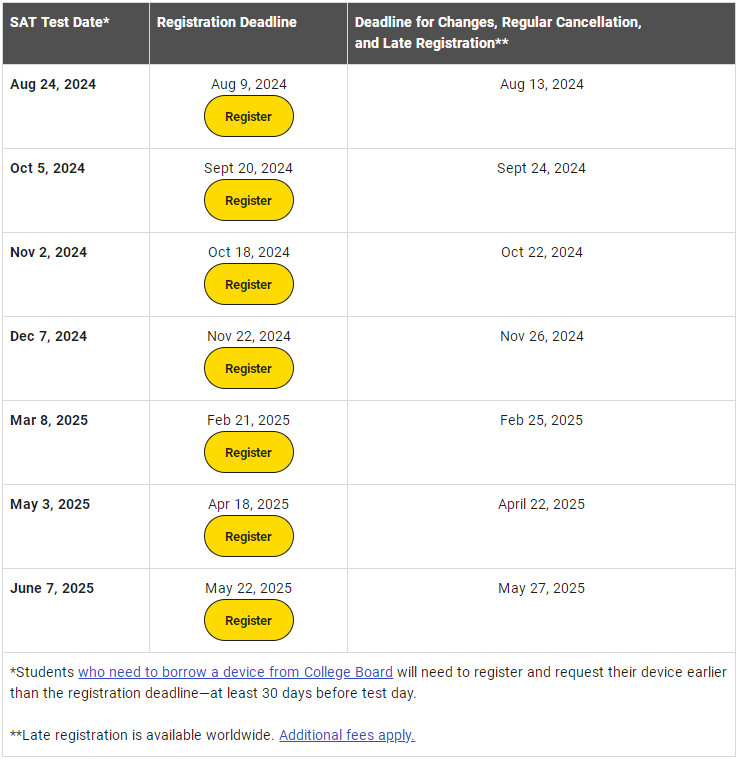Click Register for Aug 24, 2024 test
Image resolution: width=738 pixels, height=759 pixels.
[249, 116]
